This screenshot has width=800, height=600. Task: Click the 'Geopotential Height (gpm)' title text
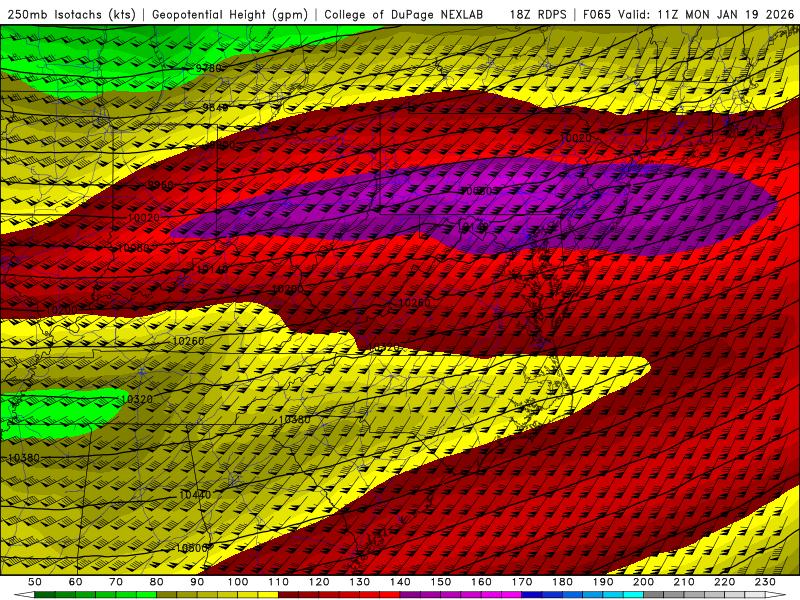point(230,14)
